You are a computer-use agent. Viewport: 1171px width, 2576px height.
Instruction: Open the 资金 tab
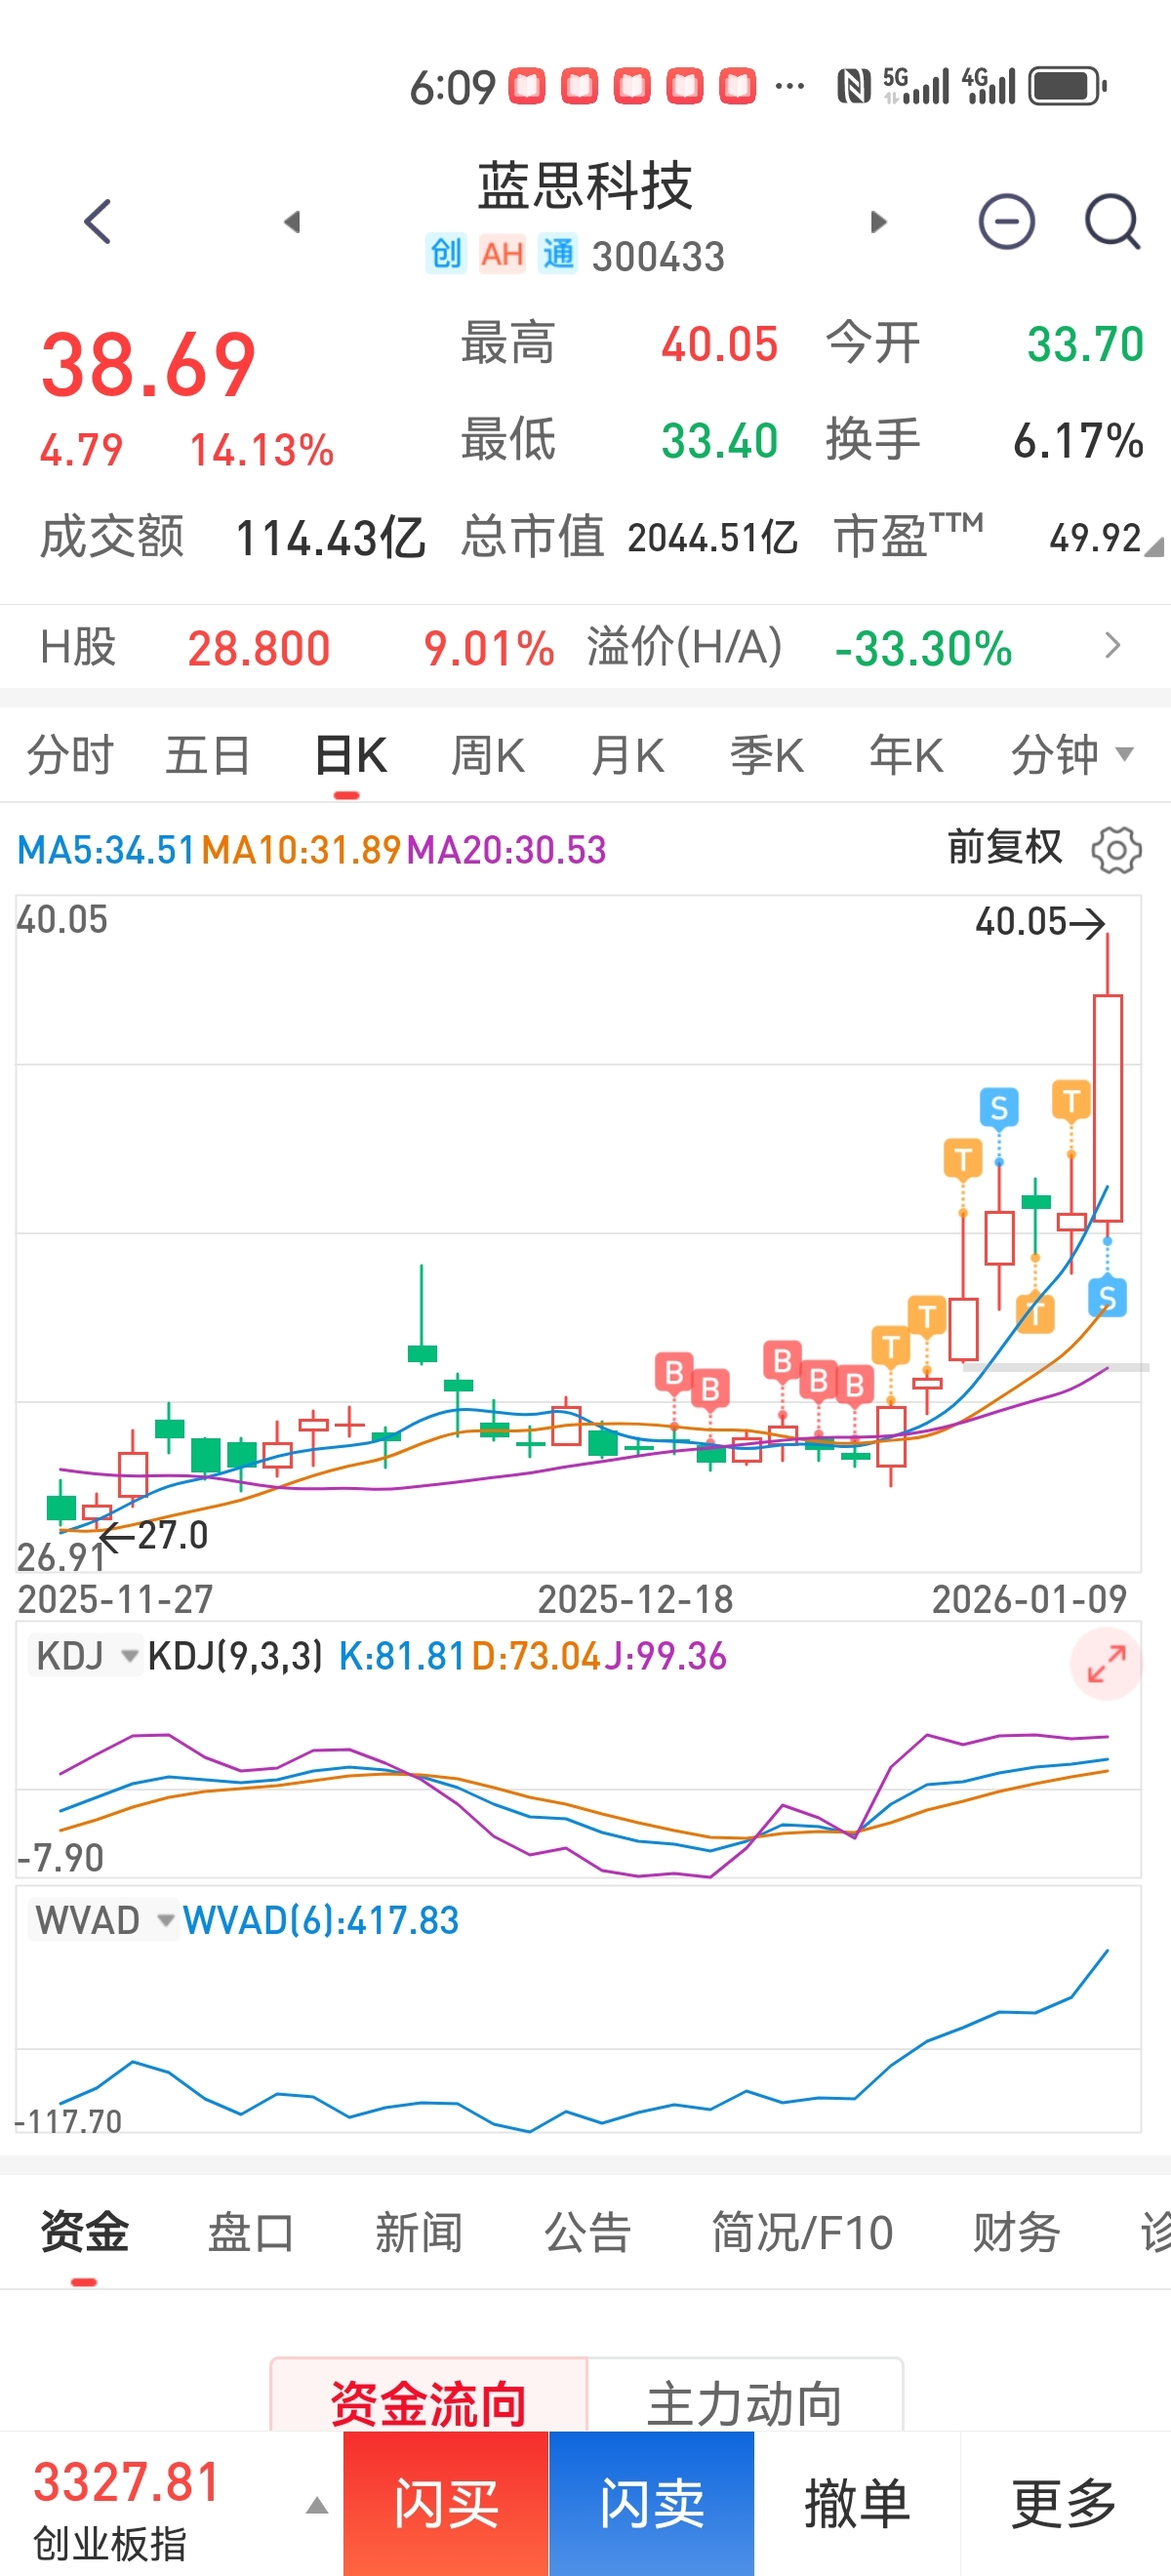coord(85,2232)
